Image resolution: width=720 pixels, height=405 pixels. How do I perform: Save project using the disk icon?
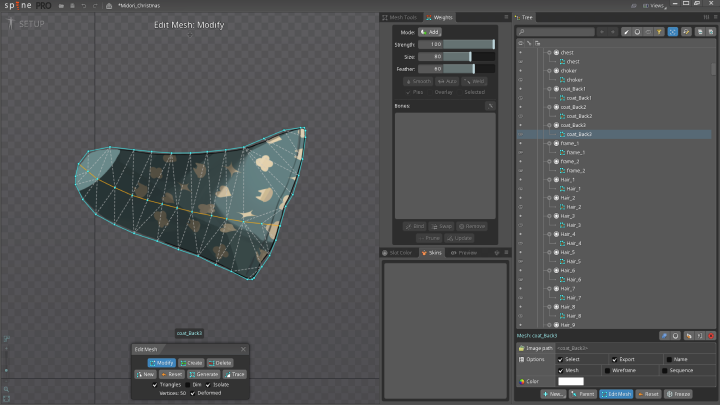(73, 6)
